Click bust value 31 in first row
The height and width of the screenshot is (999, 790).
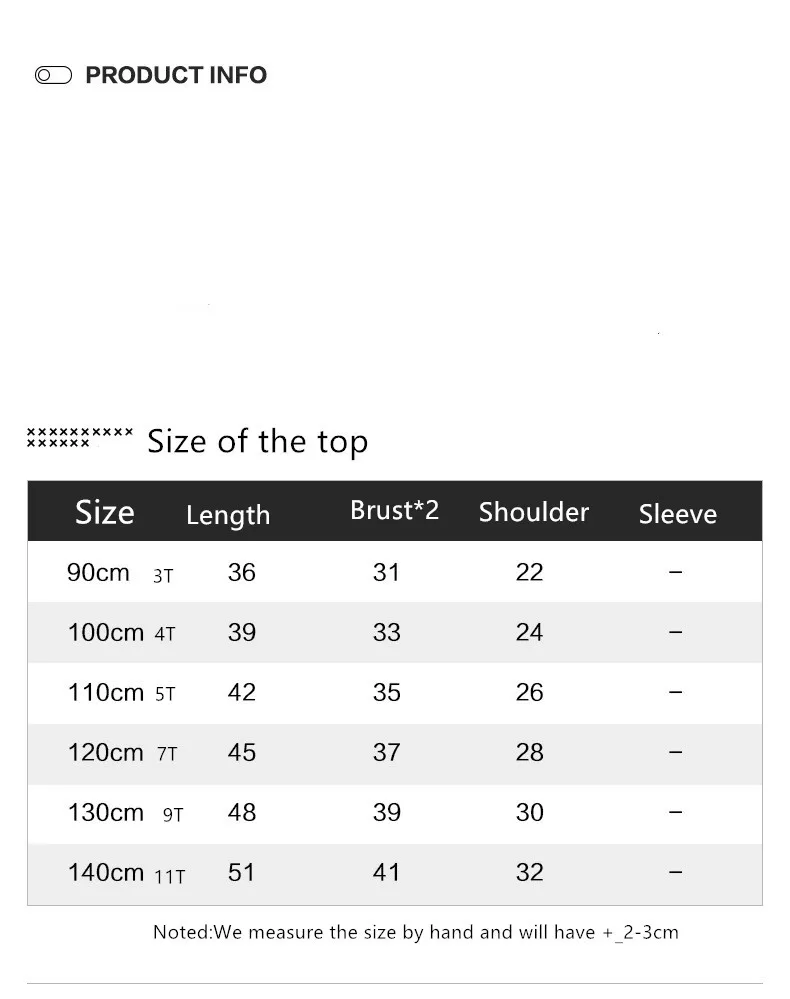pyautogui.click(x=387, y=572)
